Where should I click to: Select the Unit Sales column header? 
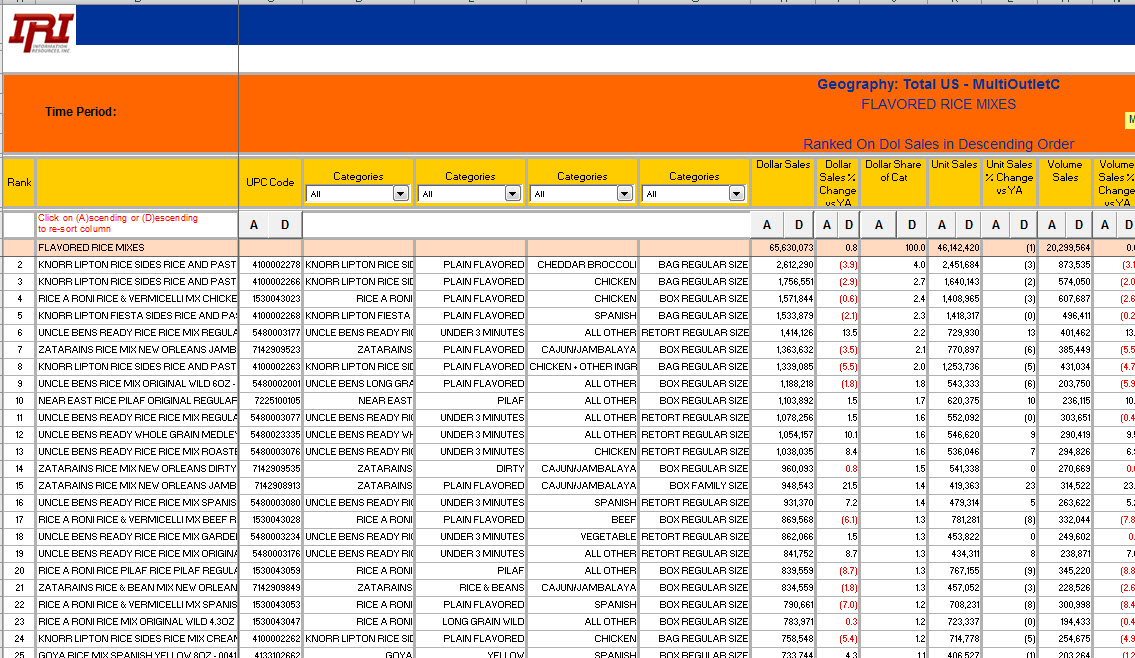pos(954,182)
